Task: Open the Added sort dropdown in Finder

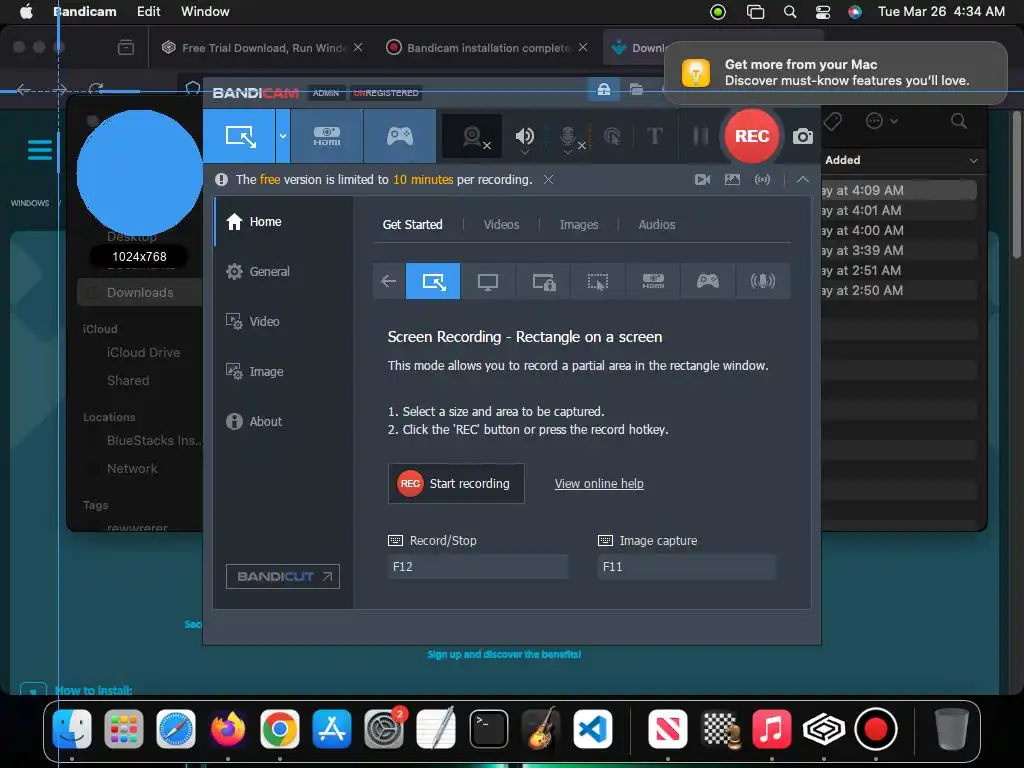Action: 973,161
